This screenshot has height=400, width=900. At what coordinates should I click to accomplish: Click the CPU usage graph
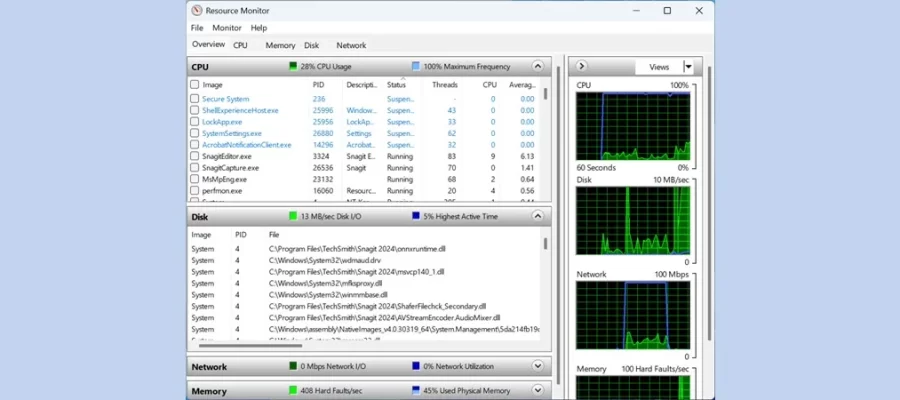click(x=633, y=126)
